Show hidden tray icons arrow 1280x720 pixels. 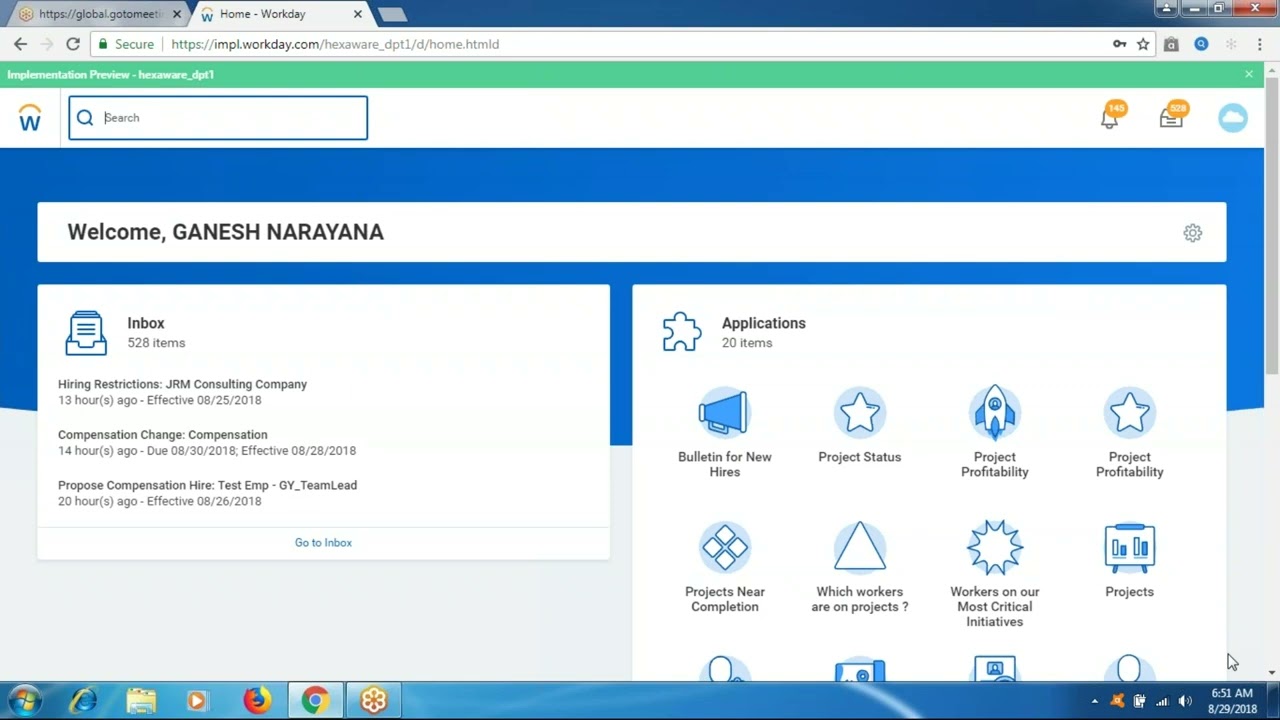1094,701
